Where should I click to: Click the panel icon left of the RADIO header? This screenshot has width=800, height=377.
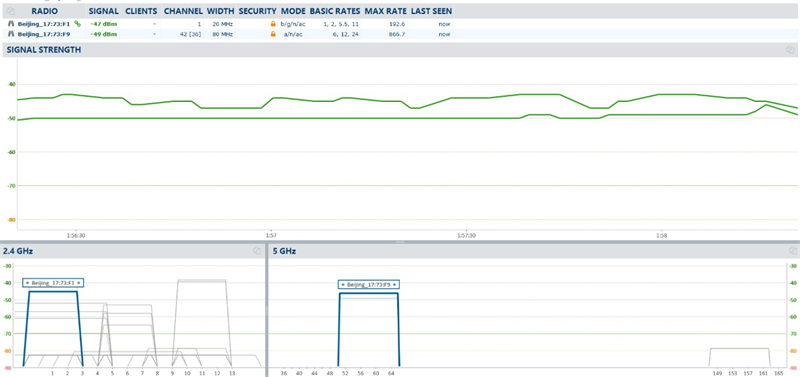(11, 11)
